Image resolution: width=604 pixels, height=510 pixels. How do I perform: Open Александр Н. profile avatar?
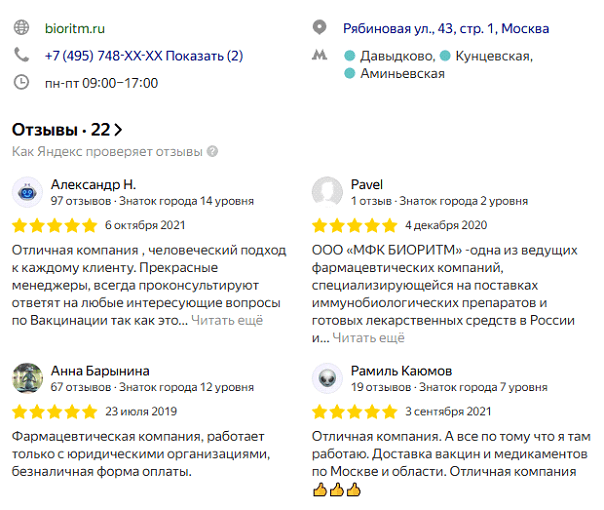coord(27,192)
